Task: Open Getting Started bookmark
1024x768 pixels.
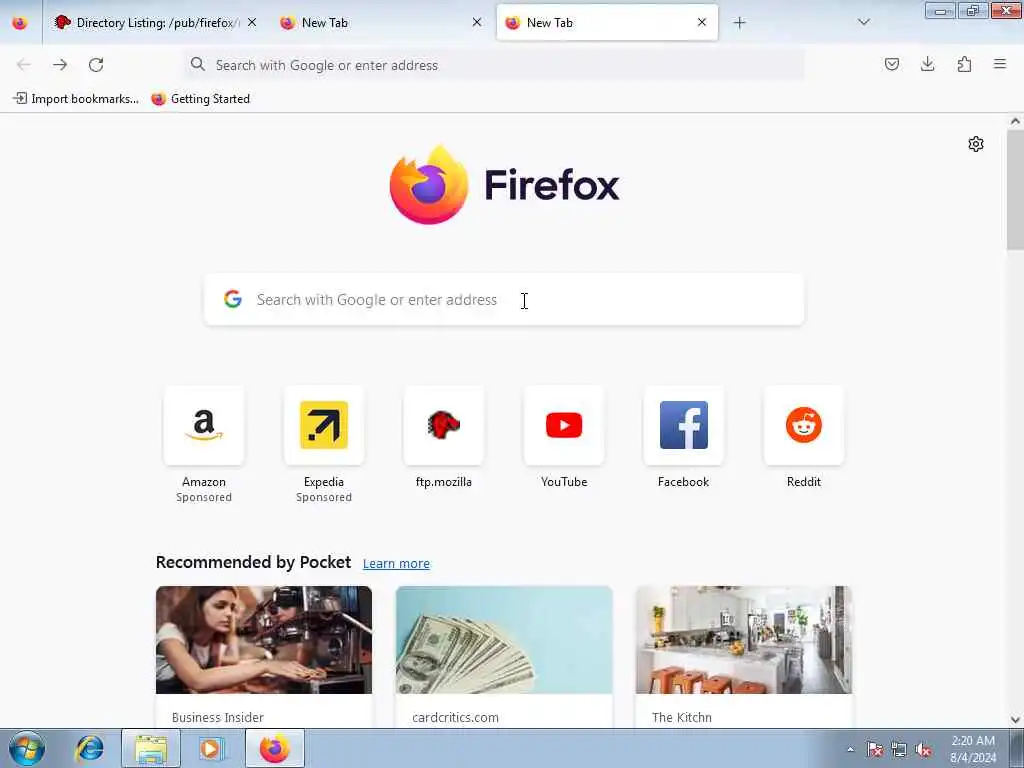Action: coord(200,99)
